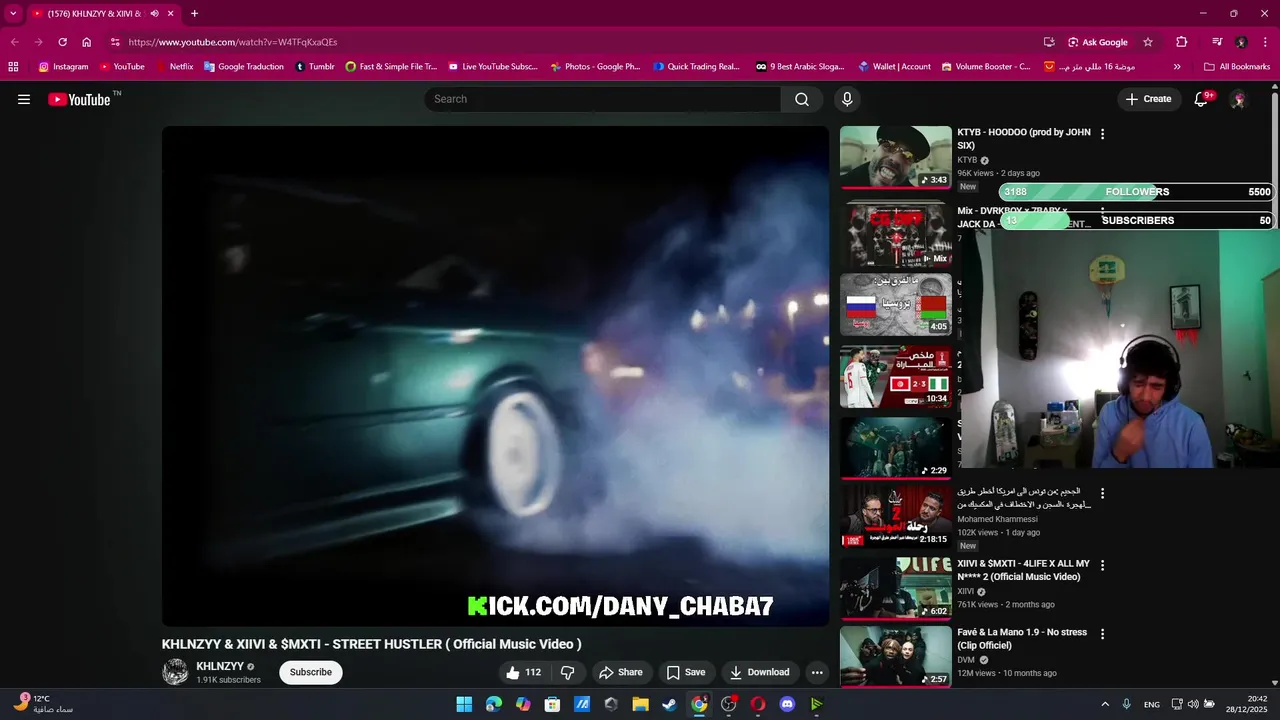Open the Tumblr bookmark
Screen dimensions: 1280x720
coord(314,67)
